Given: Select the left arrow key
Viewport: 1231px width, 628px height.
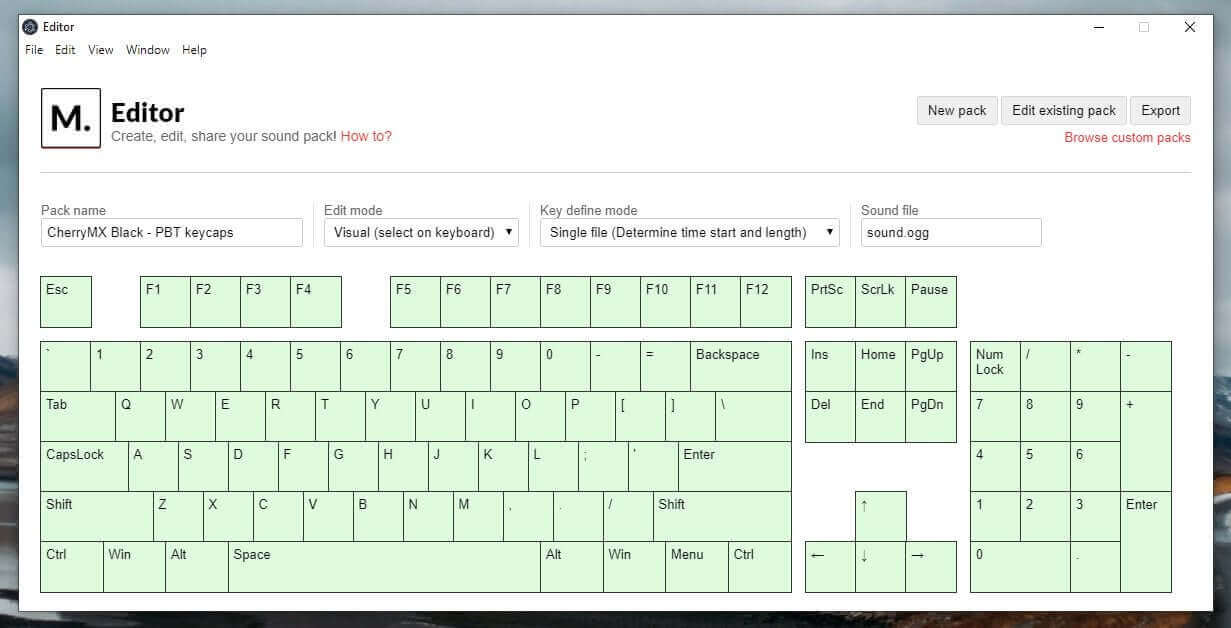Looking at the screenshot, I should tap(830, 566).
